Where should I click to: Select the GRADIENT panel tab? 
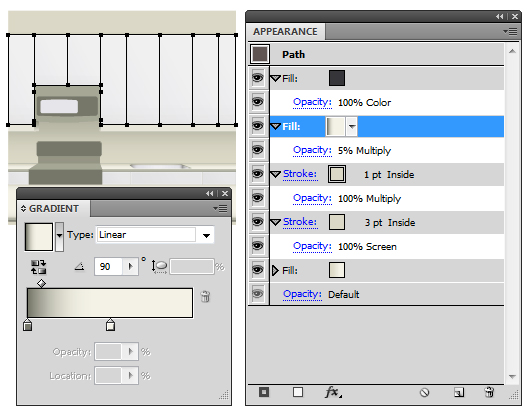[54, 209]
